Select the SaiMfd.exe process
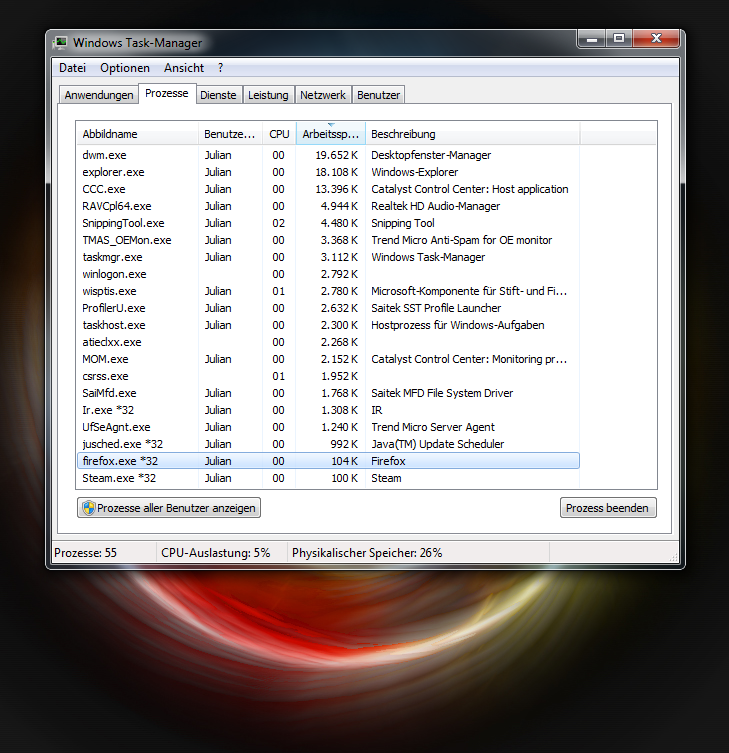The height and width of the screenshot is (753, 729). pyautogui.click(x=328, y=393)
